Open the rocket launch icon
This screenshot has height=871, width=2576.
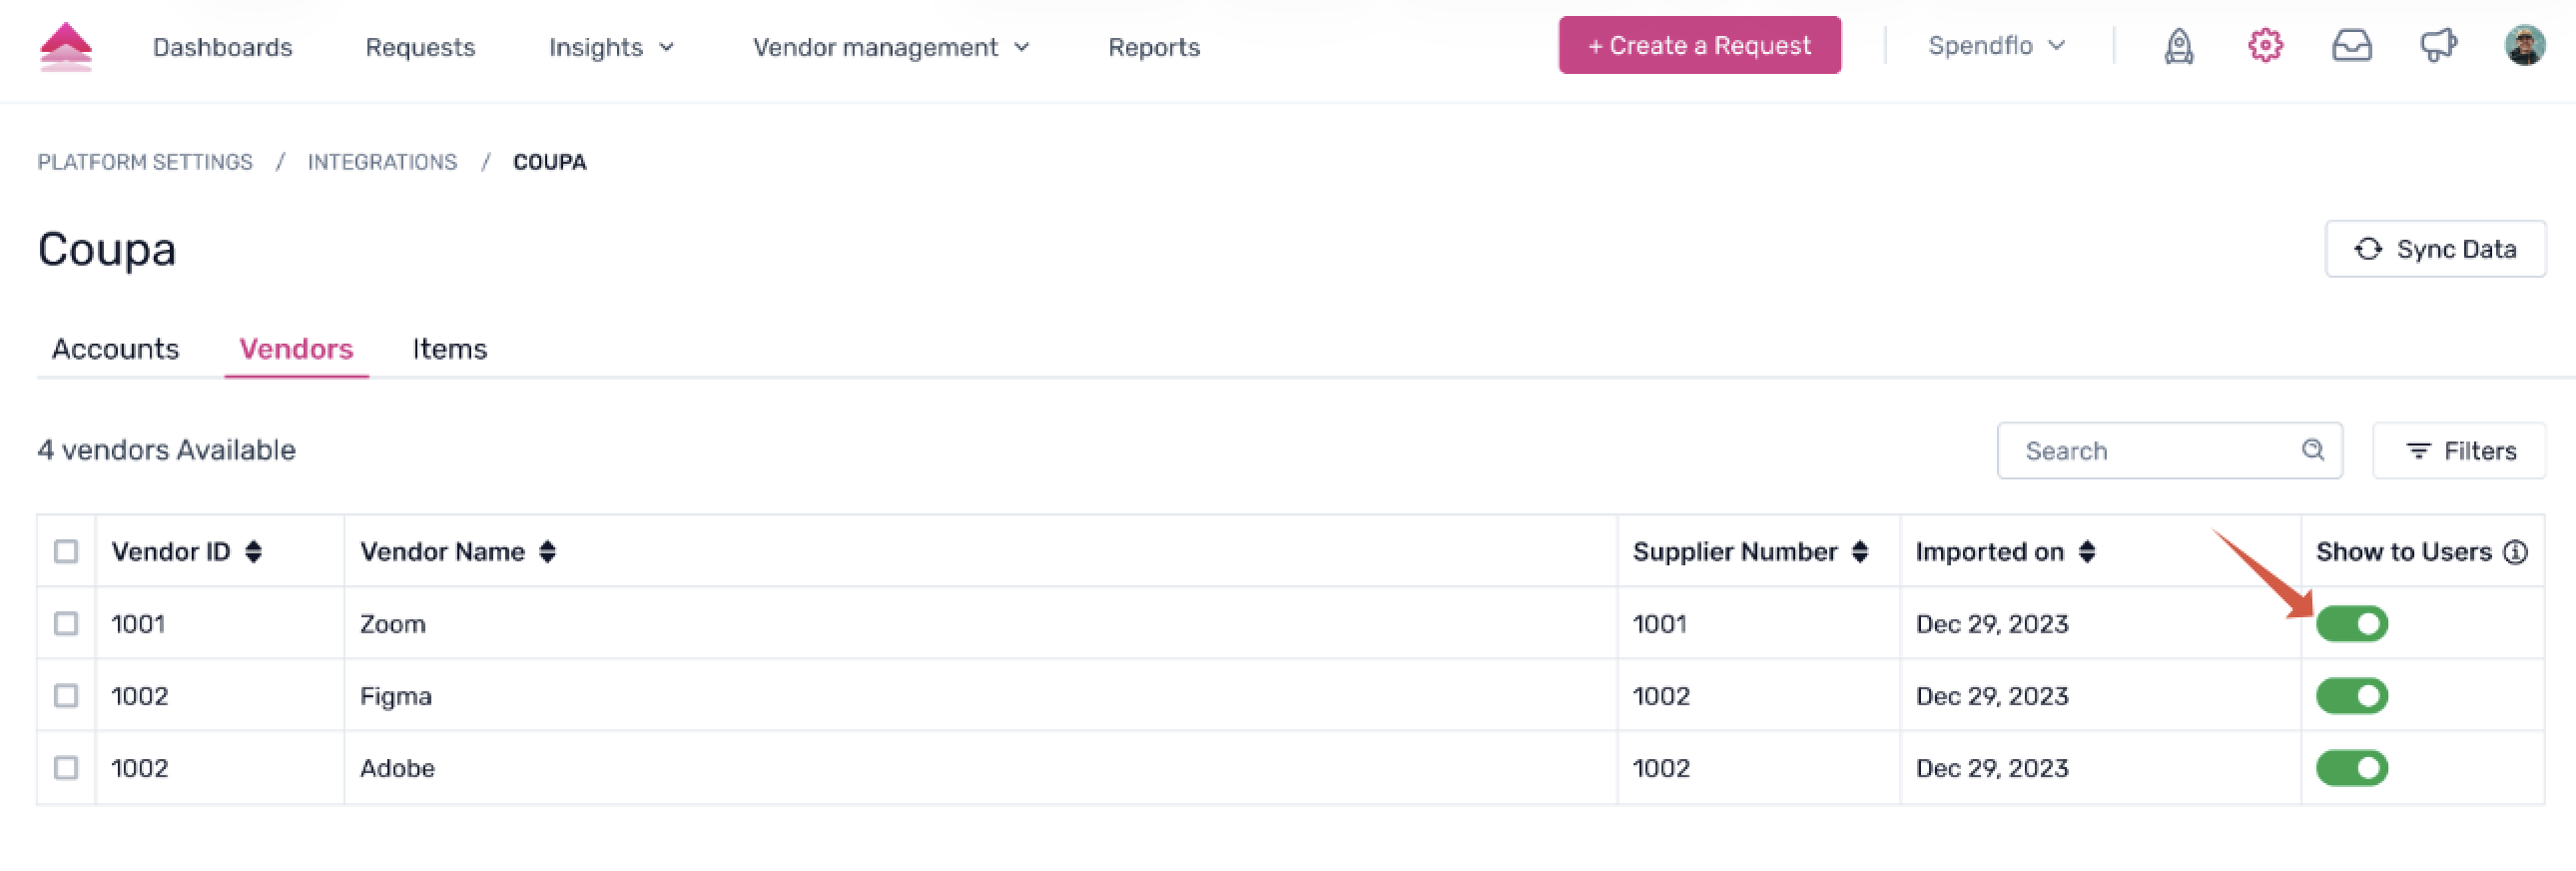click(x=2178, y=46)
